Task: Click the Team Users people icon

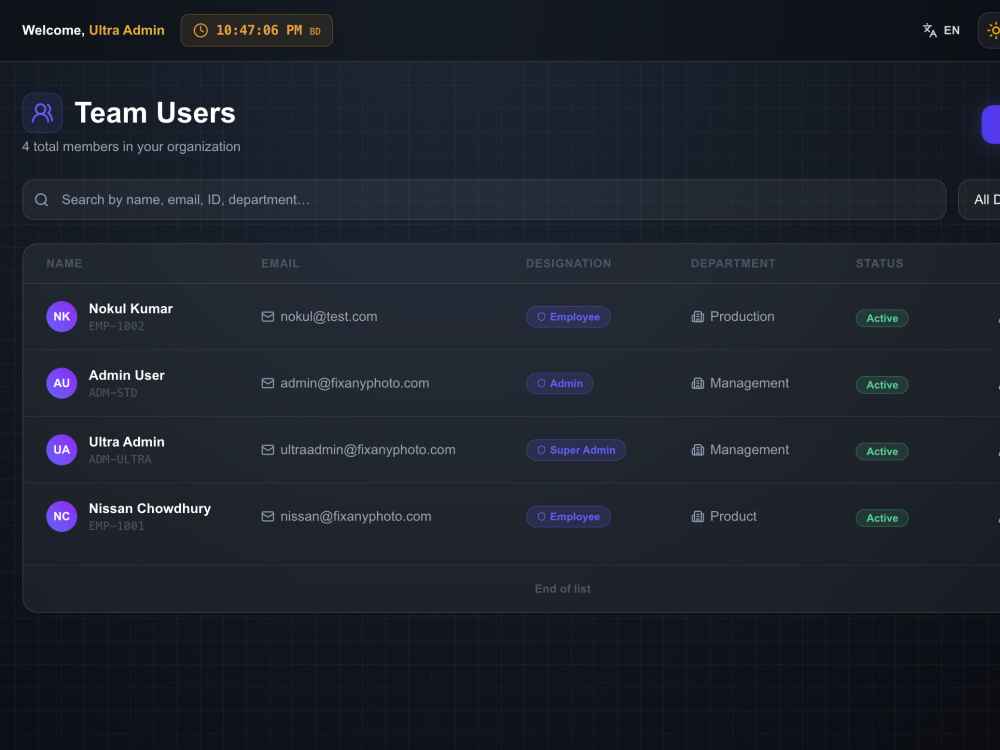Action: pyautogui.click(x=42, y=113)
